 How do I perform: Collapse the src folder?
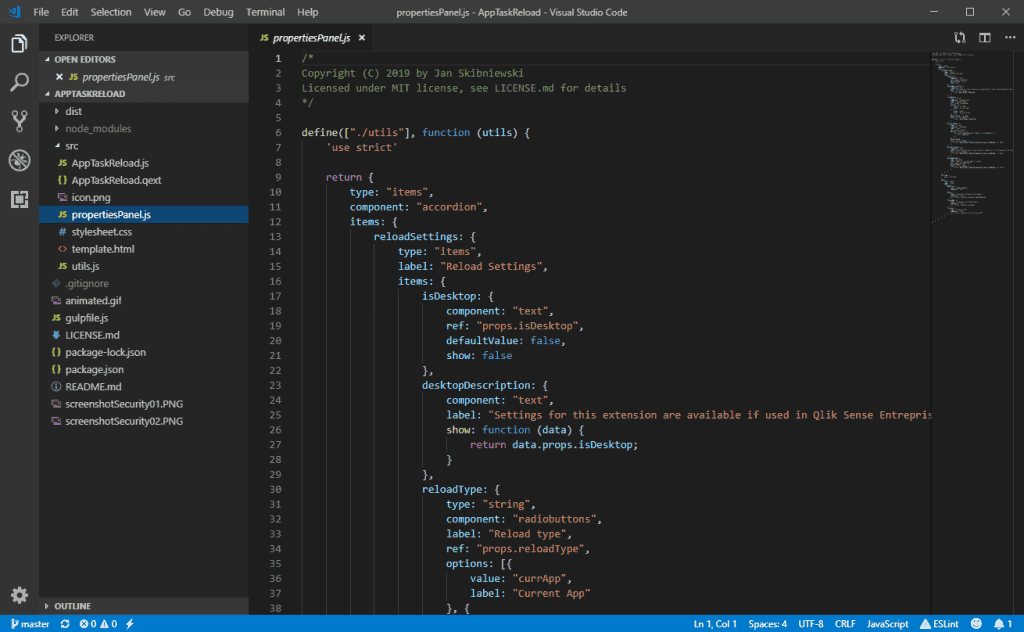71,145
